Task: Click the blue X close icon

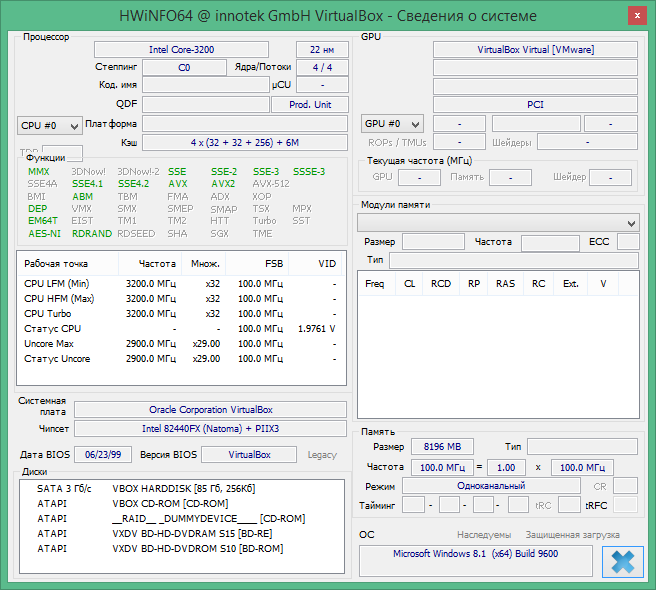Action: 623,561
